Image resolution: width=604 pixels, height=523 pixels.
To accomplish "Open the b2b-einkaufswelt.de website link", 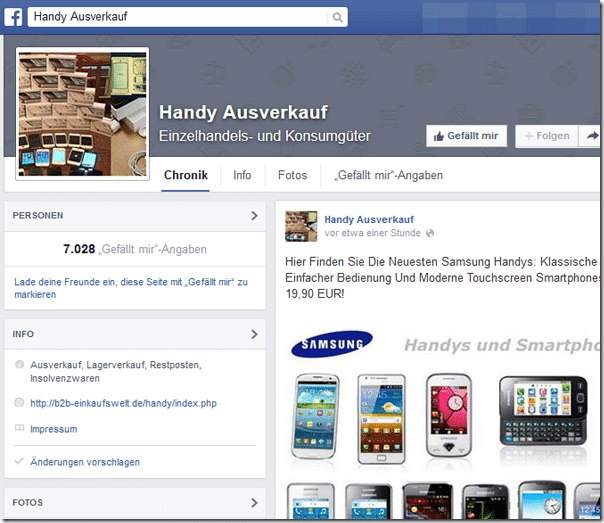I will point(123,403).
